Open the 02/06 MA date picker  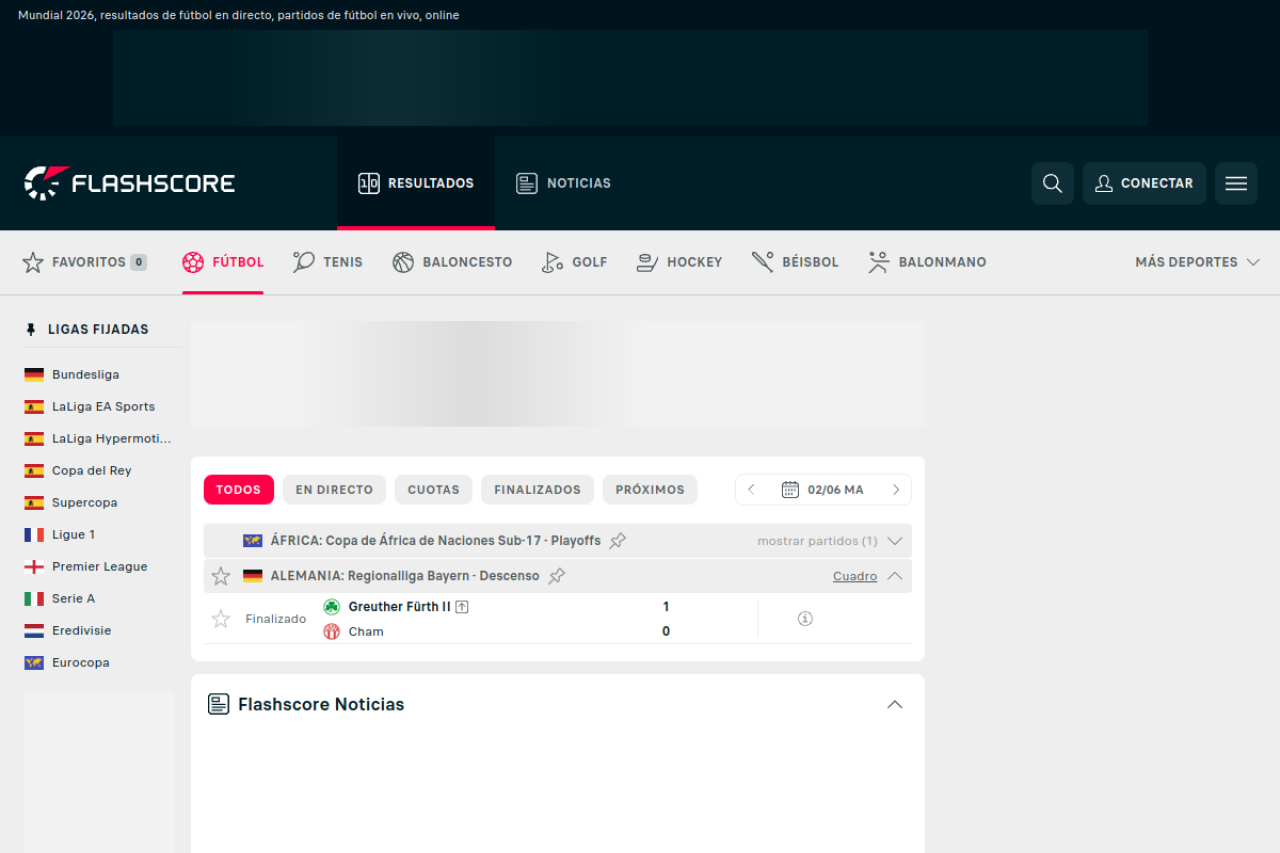pyautogui.click(x=823, y=490)
